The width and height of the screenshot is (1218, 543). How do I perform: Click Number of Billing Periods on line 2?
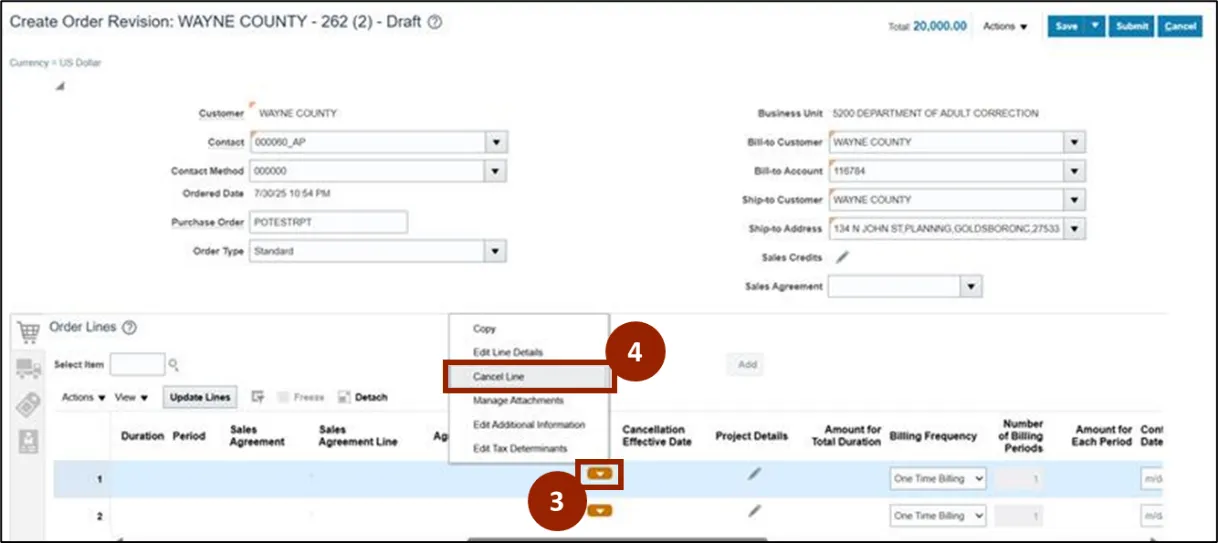click(1020, 516)
